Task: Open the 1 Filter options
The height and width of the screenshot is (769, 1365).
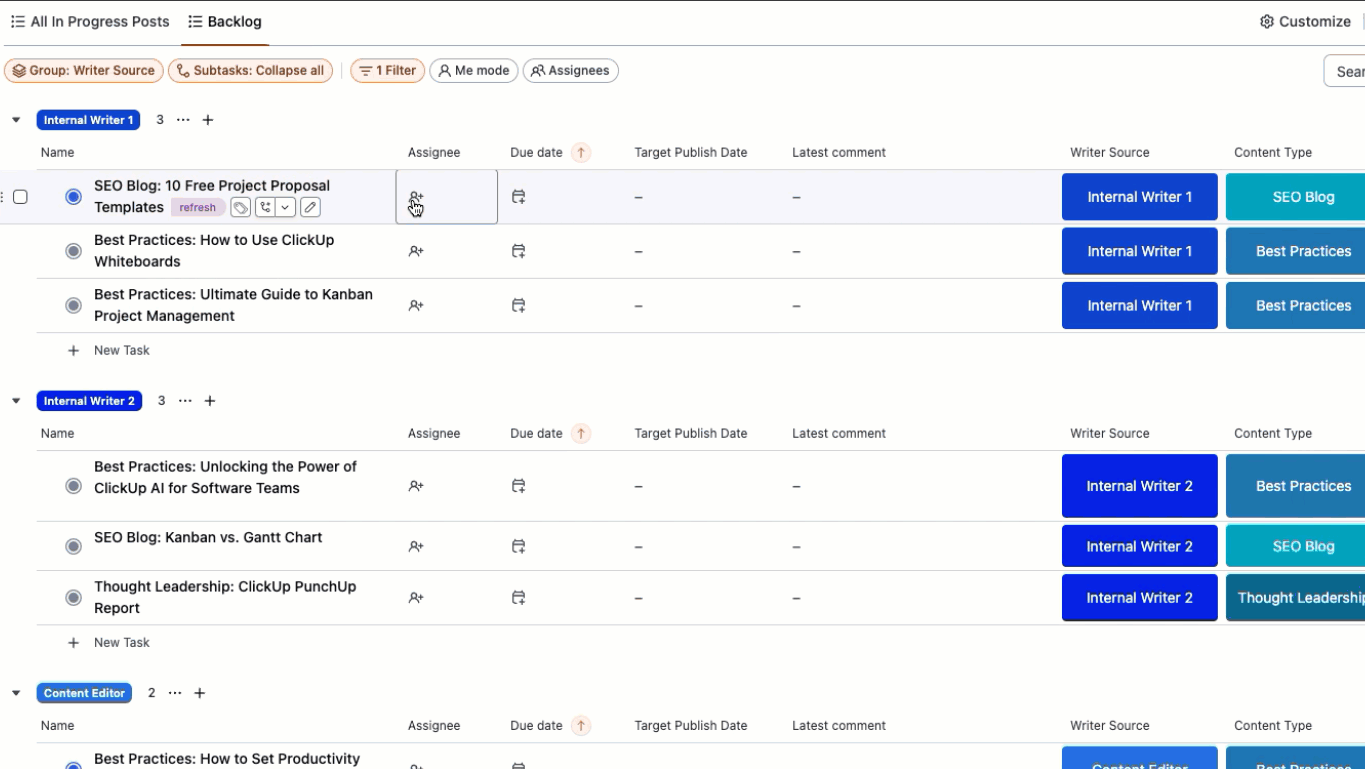Action: 387,71
